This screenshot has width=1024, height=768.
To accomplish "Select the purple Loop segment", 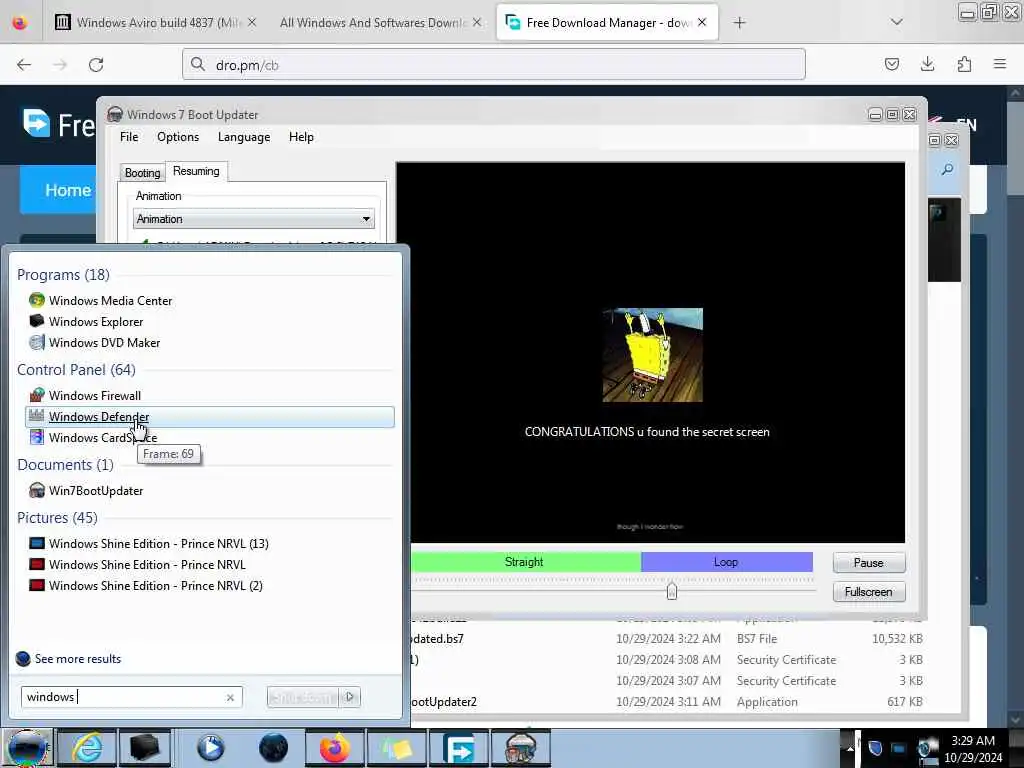I will (x=726, y=562).
